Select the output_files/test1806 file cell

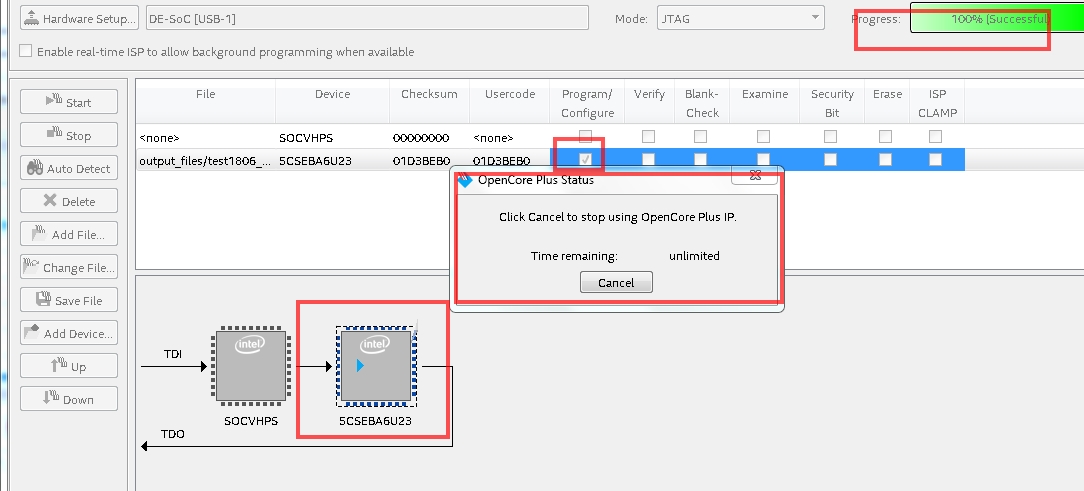point(205,160)
